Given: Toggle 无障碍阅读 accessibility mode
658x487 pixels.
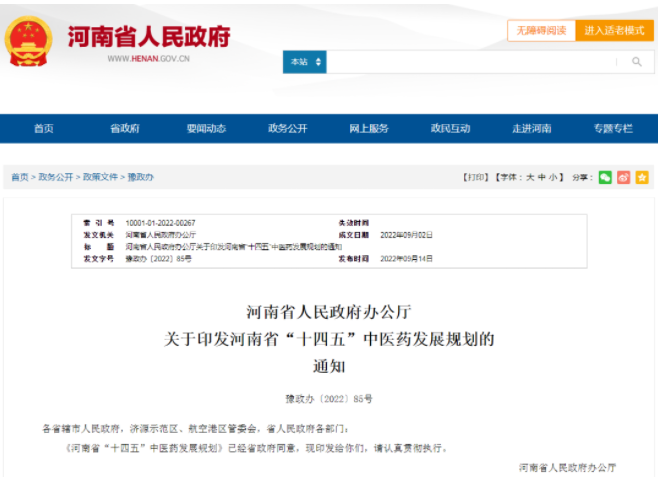Looking at the screenshot, I should (x=541, y=31).
